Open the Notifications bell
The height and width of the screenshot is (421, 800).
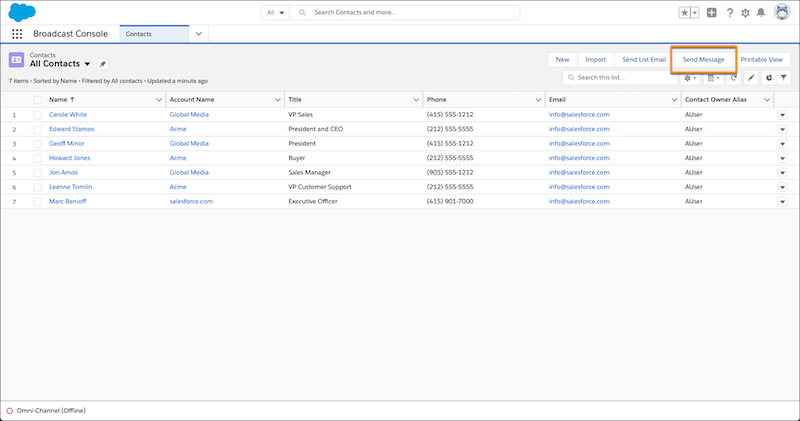click(761, 13)
